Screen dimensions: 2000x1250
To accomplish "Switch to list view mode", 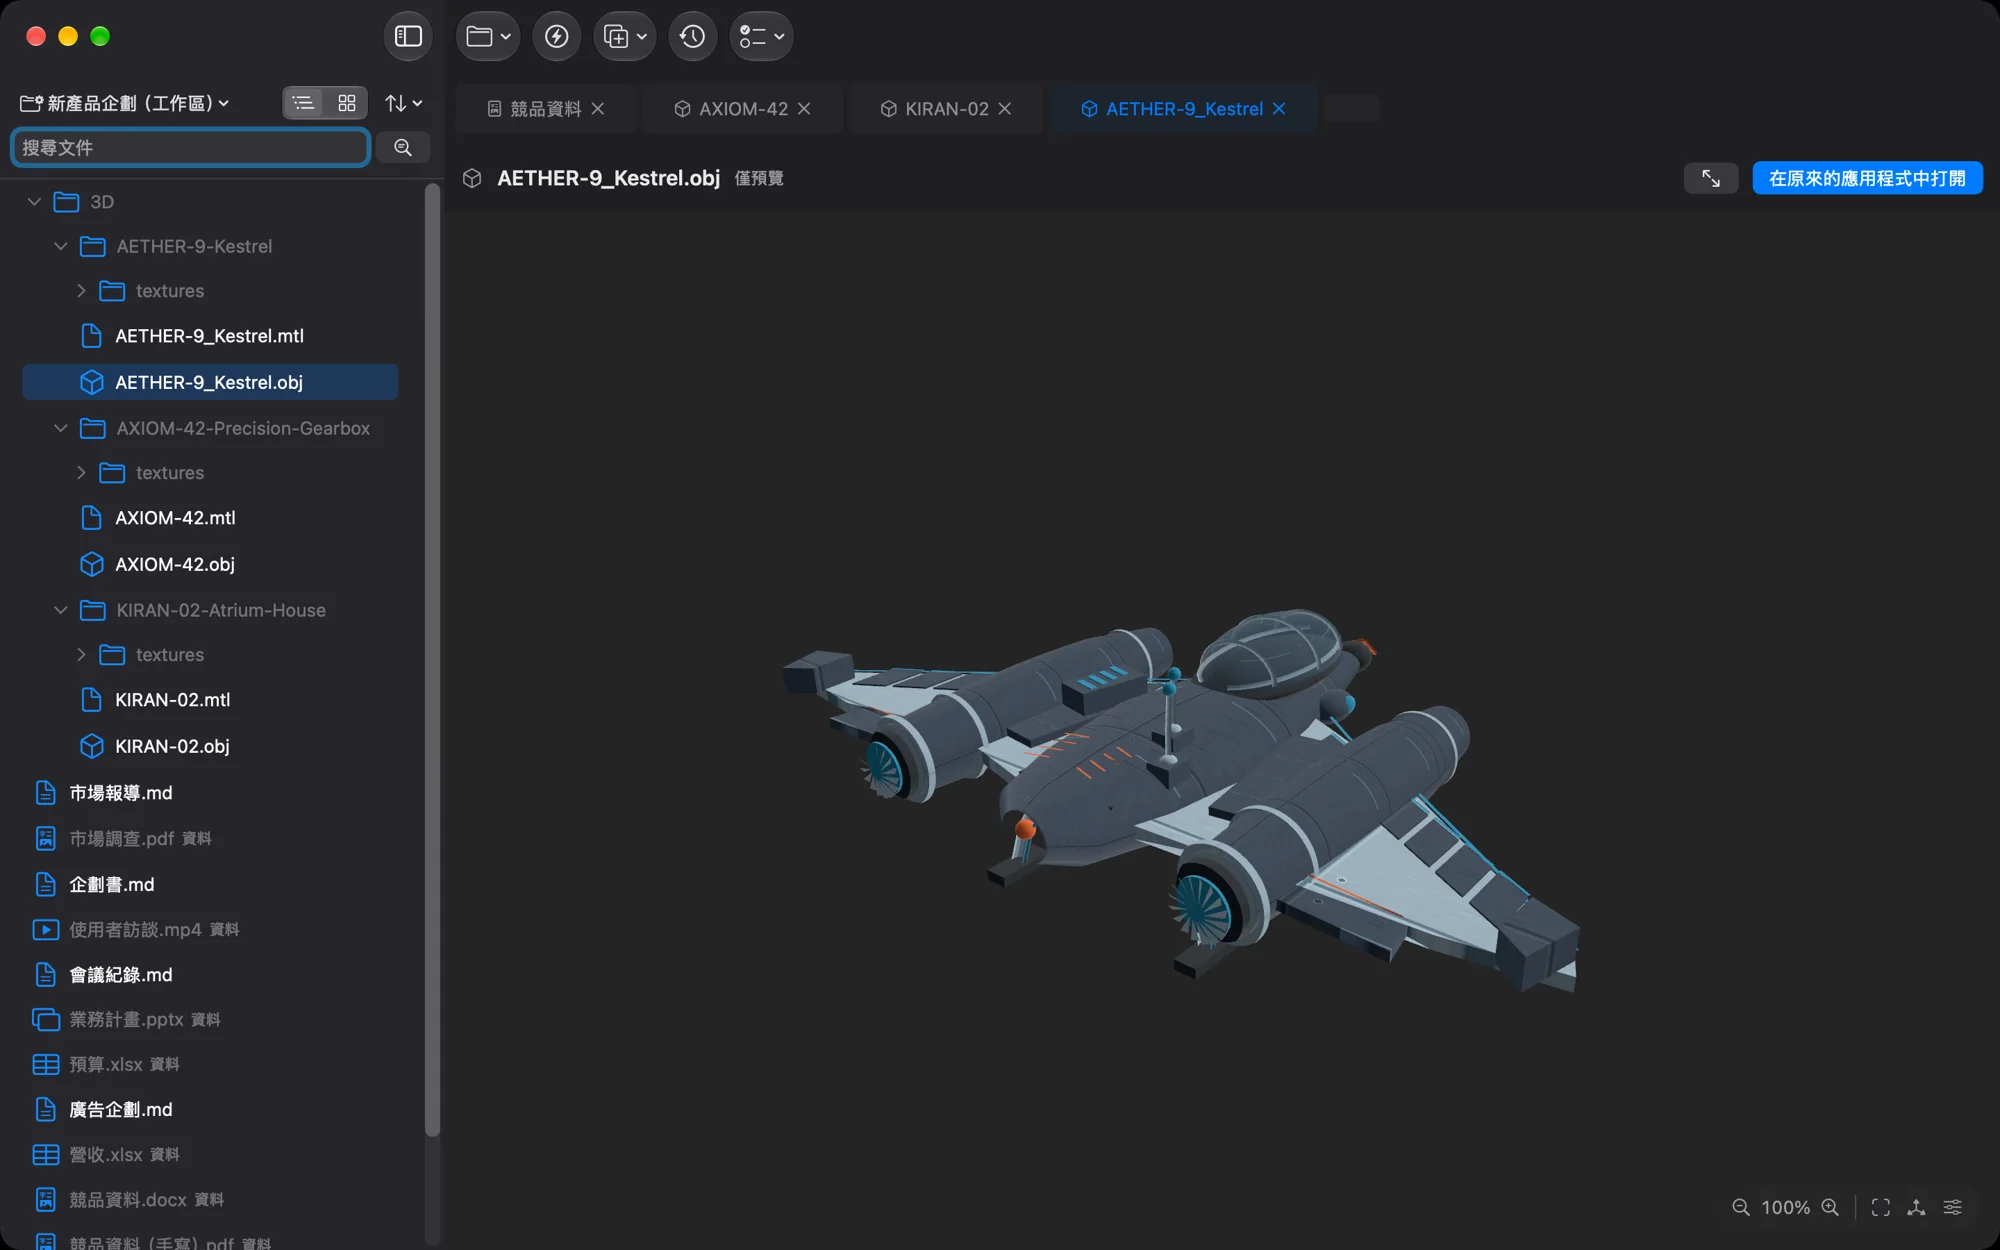I will (304, 103).
